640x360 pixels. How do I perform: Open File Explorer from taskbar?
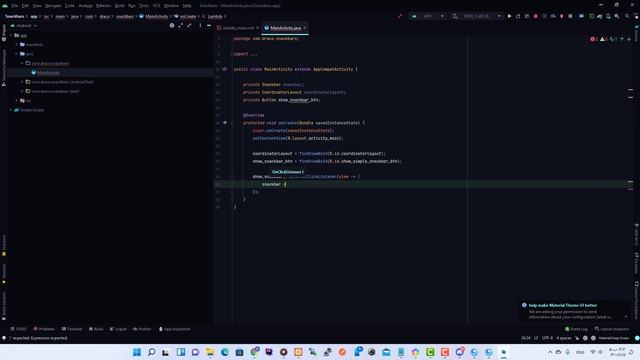tap(210, 352)
